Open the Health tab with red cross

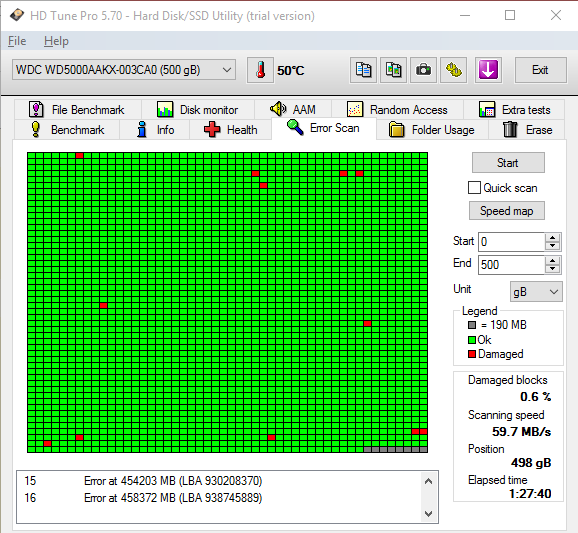230,130
